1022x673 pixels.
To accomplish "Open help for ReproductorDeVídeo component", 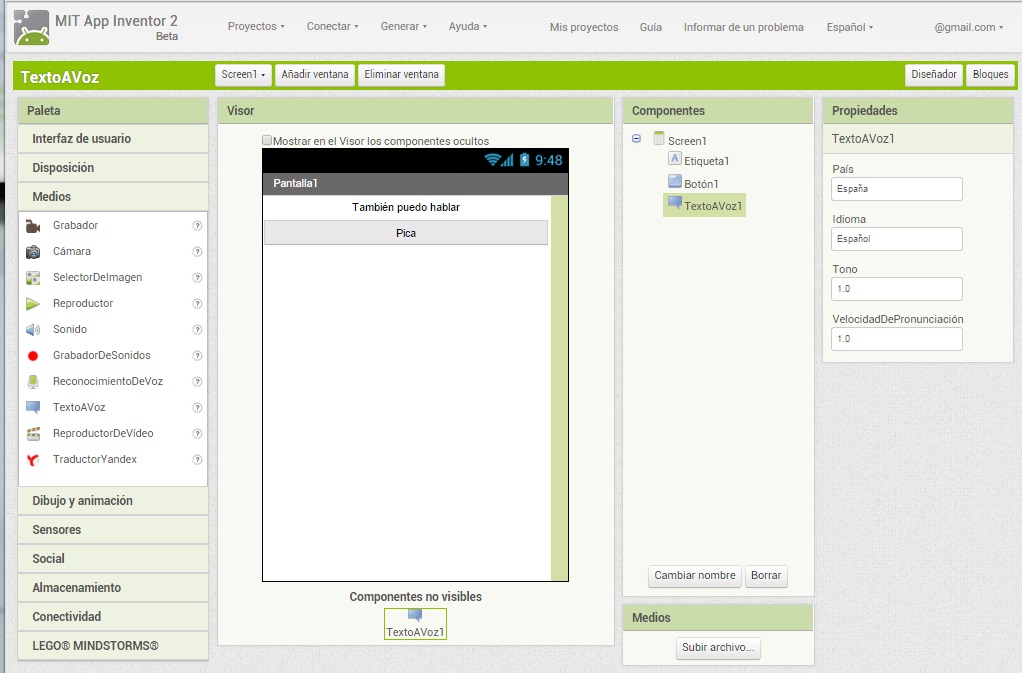I will click(x=197, y=434).
